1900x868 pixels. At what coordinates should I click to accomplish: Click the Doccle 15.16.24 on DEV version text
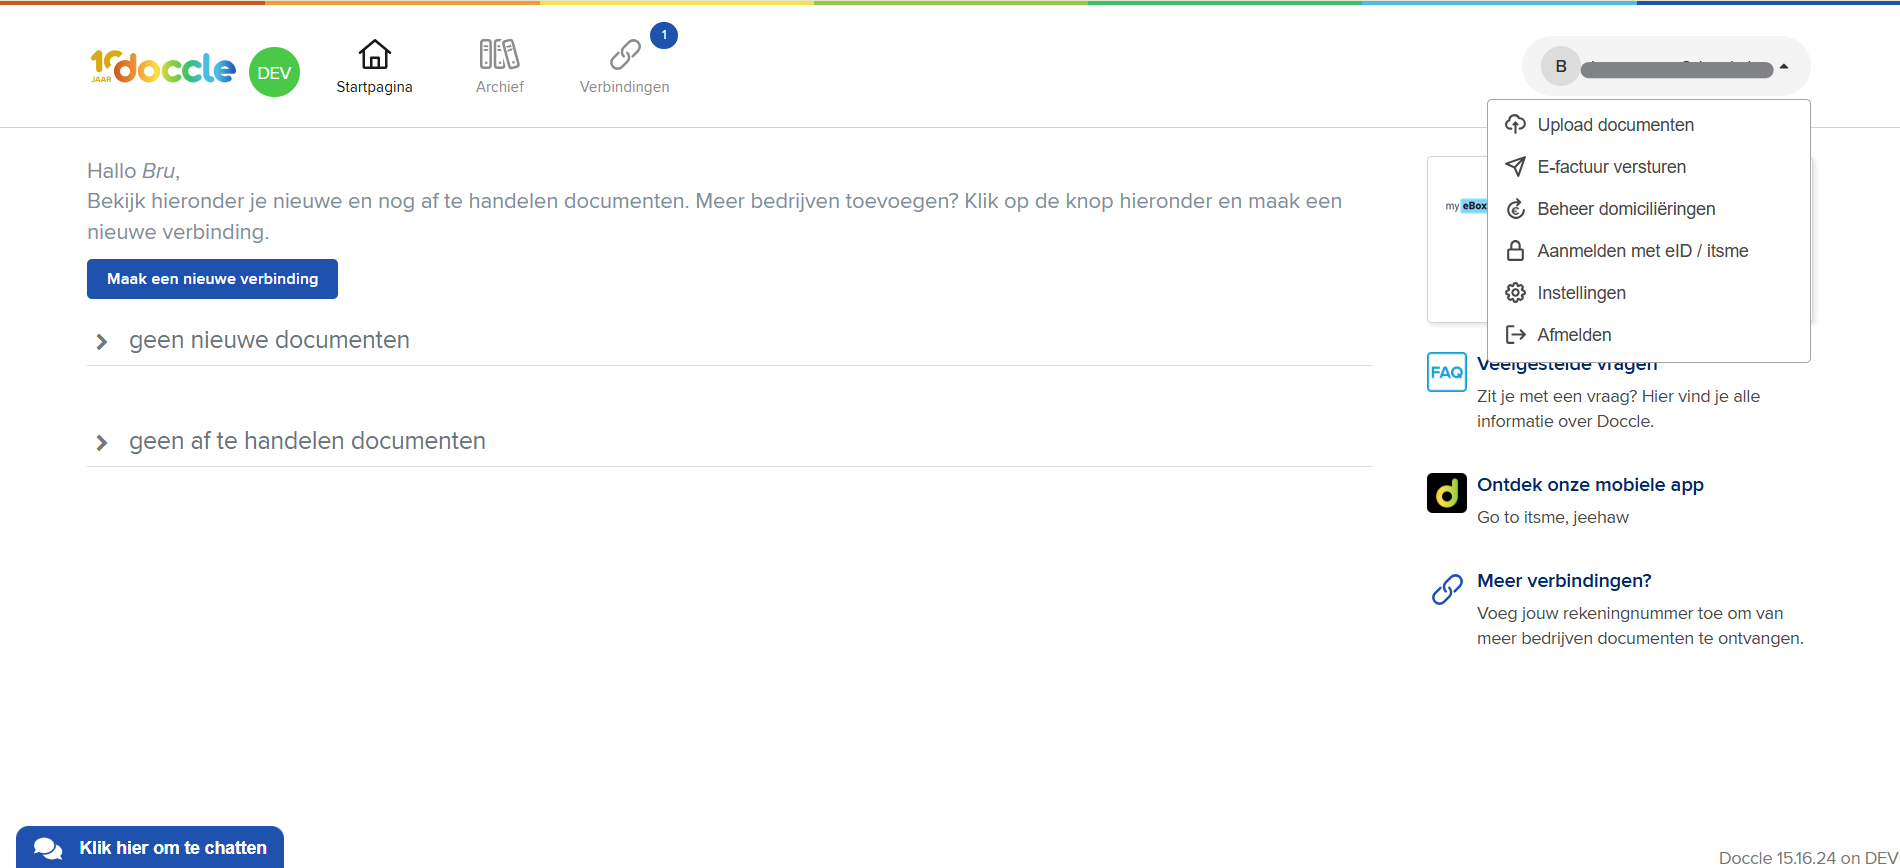pyautogui.click(x=1808, y=858)
